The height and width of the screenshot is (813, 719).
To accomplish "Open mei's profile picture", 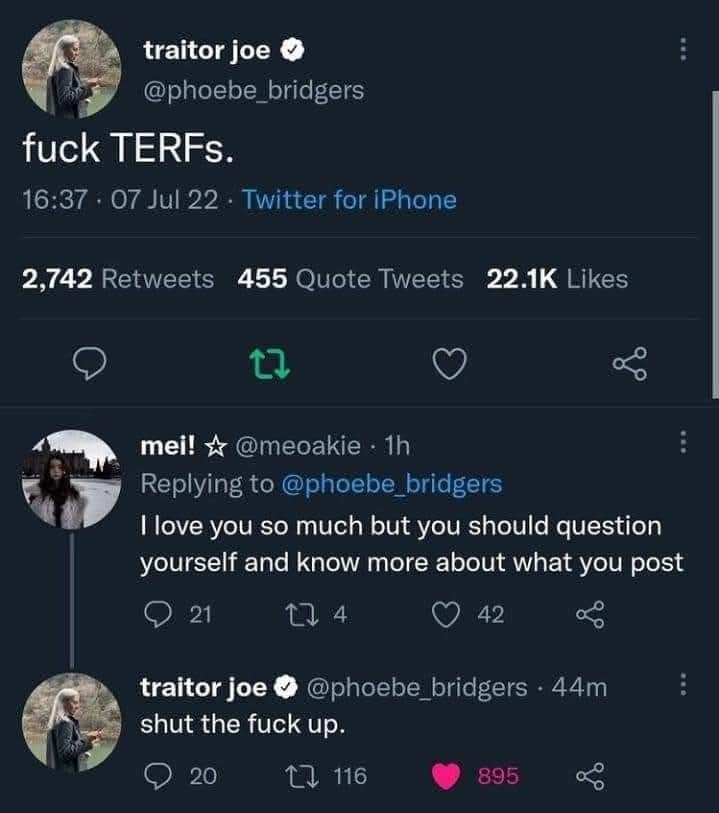I will 70,479.
